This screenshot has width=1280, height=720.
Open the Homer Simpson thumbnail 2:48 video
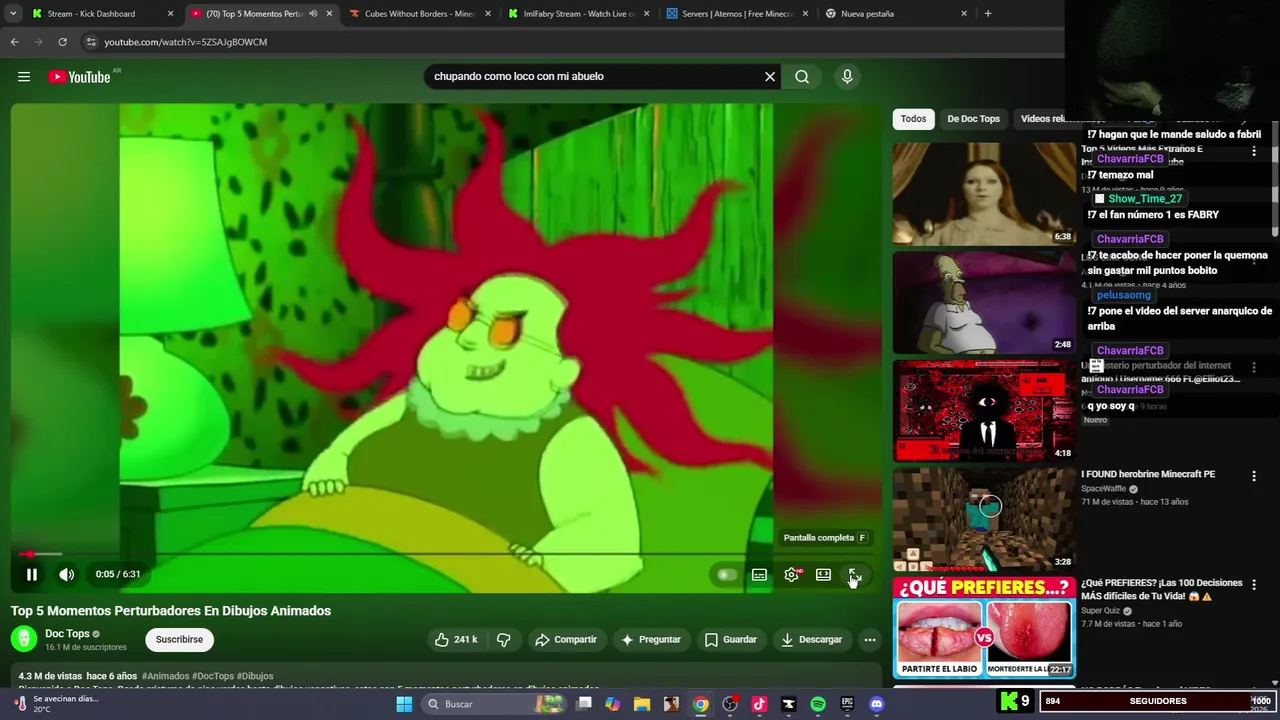(x=984, y=302)
